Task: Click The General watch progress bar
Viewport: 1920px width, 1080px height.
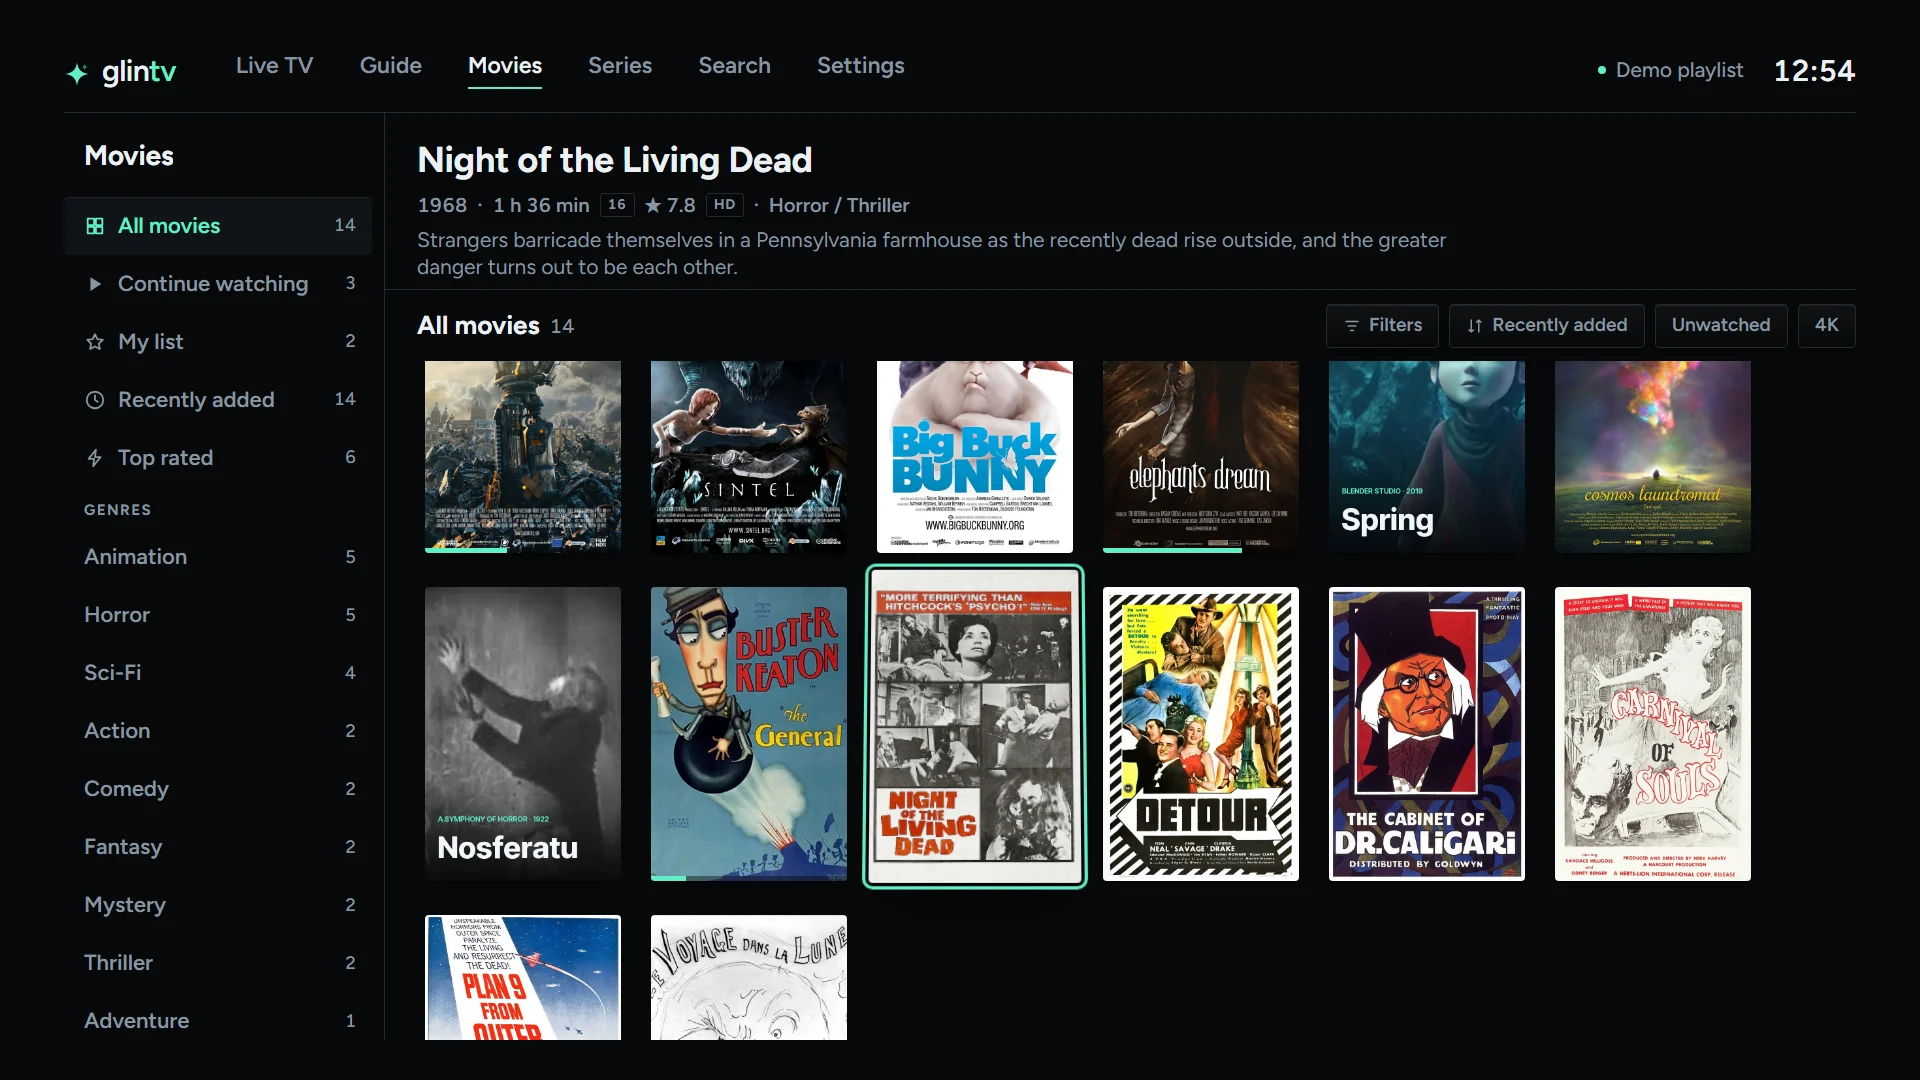Action: point(749,878)
